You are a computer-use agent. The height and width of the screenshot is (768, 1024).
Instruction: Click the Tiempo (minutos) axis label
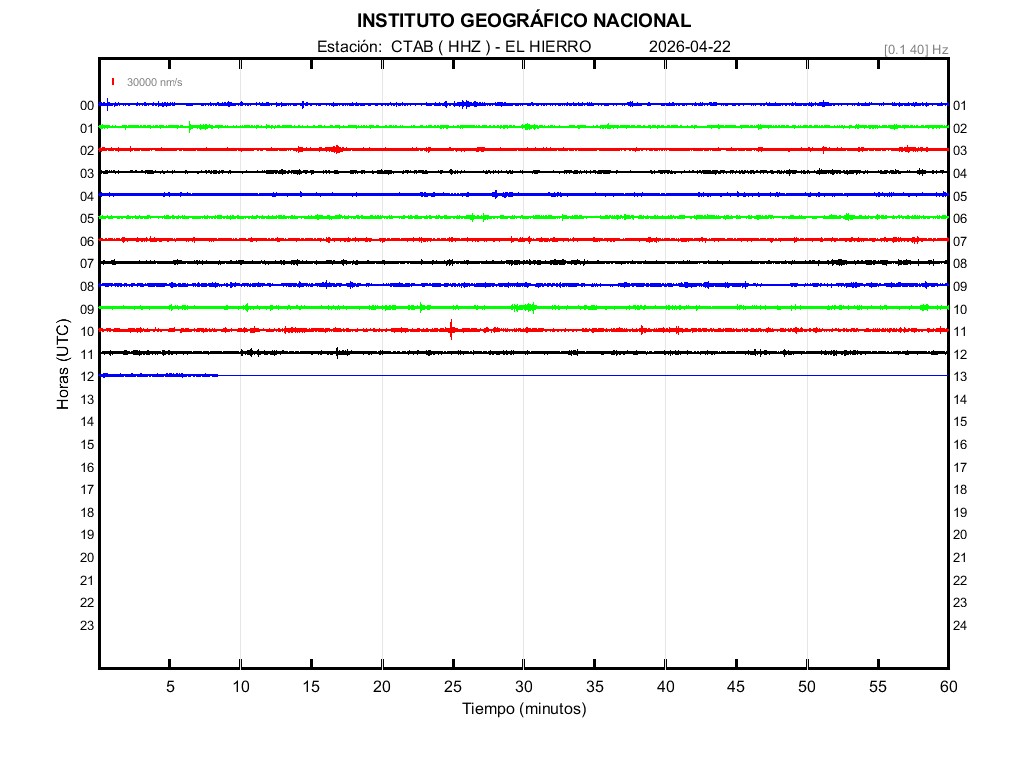pos(523,709)
